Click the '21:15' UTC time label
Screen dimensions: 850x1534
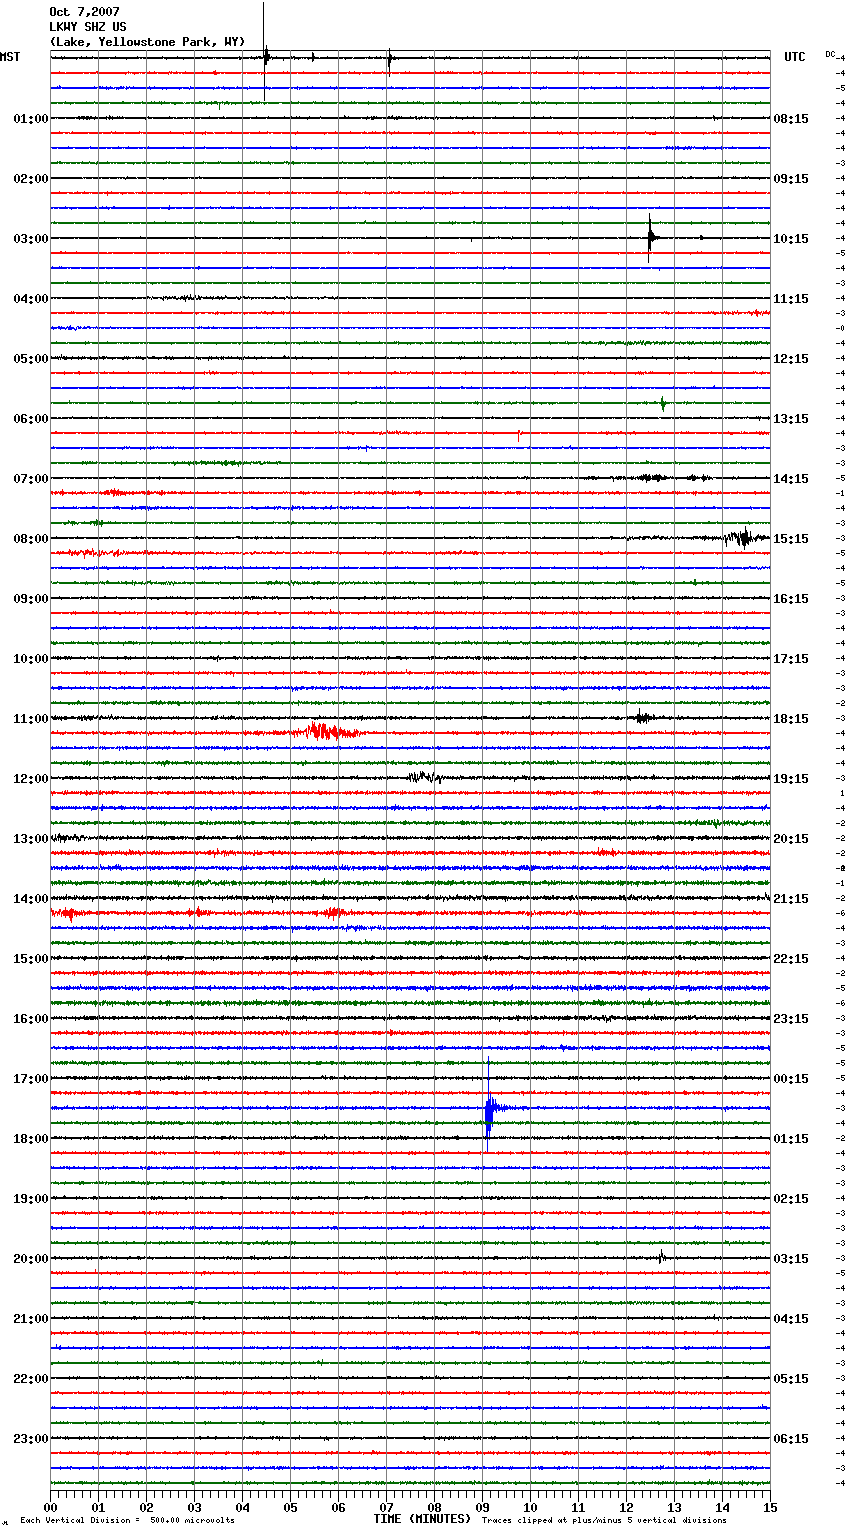[791, 899]
